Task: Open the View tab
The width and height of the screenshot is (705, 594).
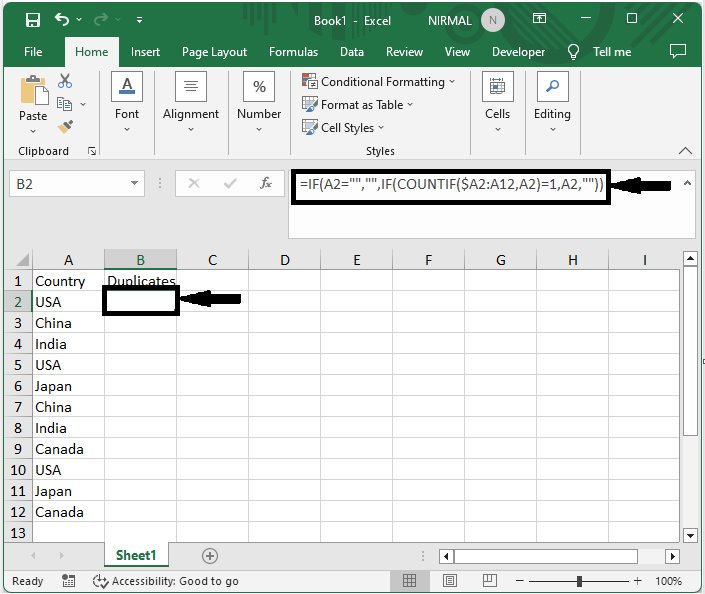Action: pyautogui.click(x=457, y=52)
